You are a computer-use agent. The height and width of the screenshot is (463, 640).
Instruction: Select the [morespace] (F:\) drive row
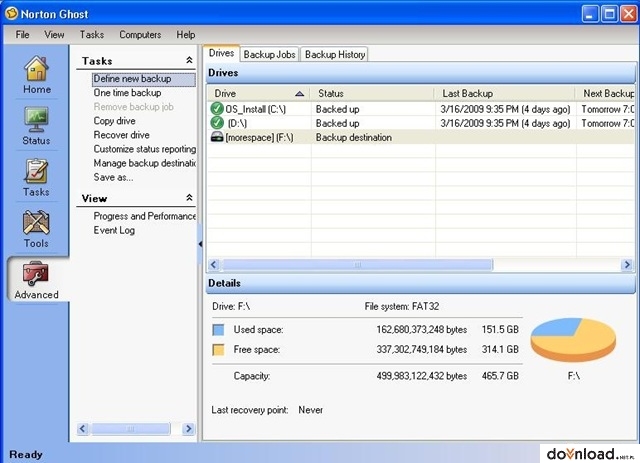click(421, 137)
